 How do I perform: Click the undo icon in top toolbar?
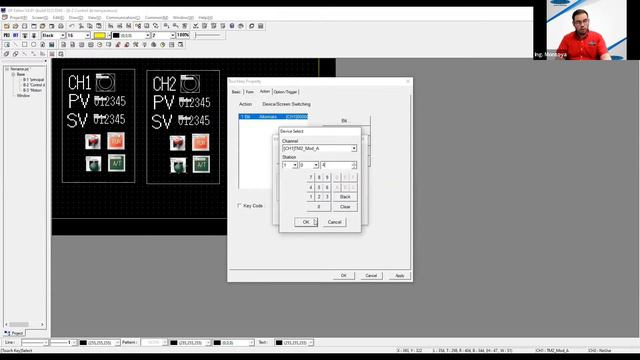71,26
